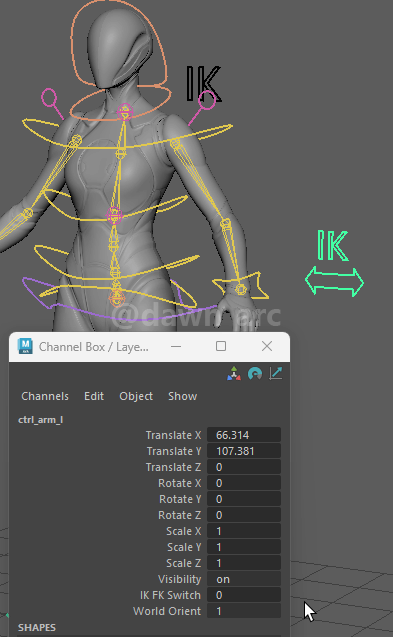Open the Object menu in Channel Box
The image size is (393, 637).
[x=136, y=396]
